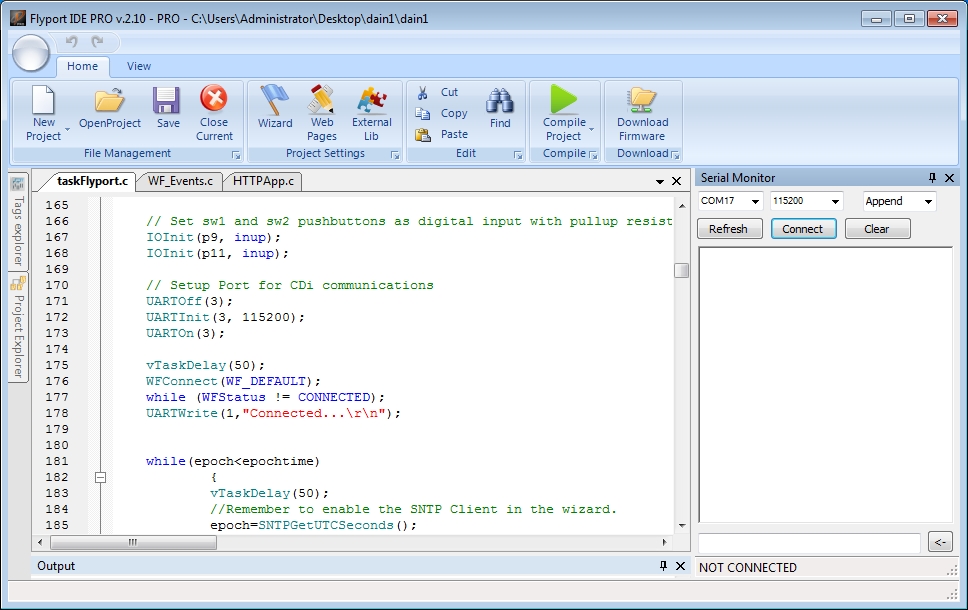Viewport: 968px width, 610px height.
Task: Close the Serial Monitor panel
Action: [949, 178]
